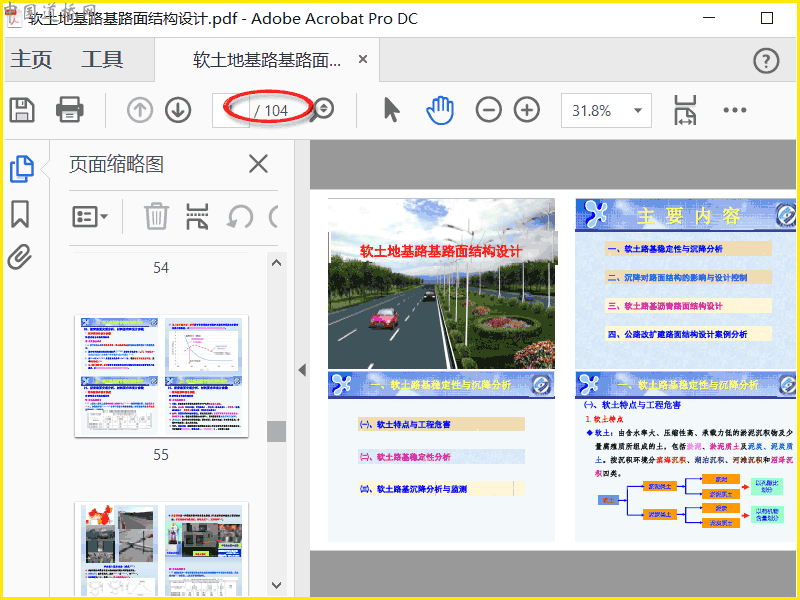
Task: Click the thumbnail scrollbar up arrow
Action: point(277,263)
